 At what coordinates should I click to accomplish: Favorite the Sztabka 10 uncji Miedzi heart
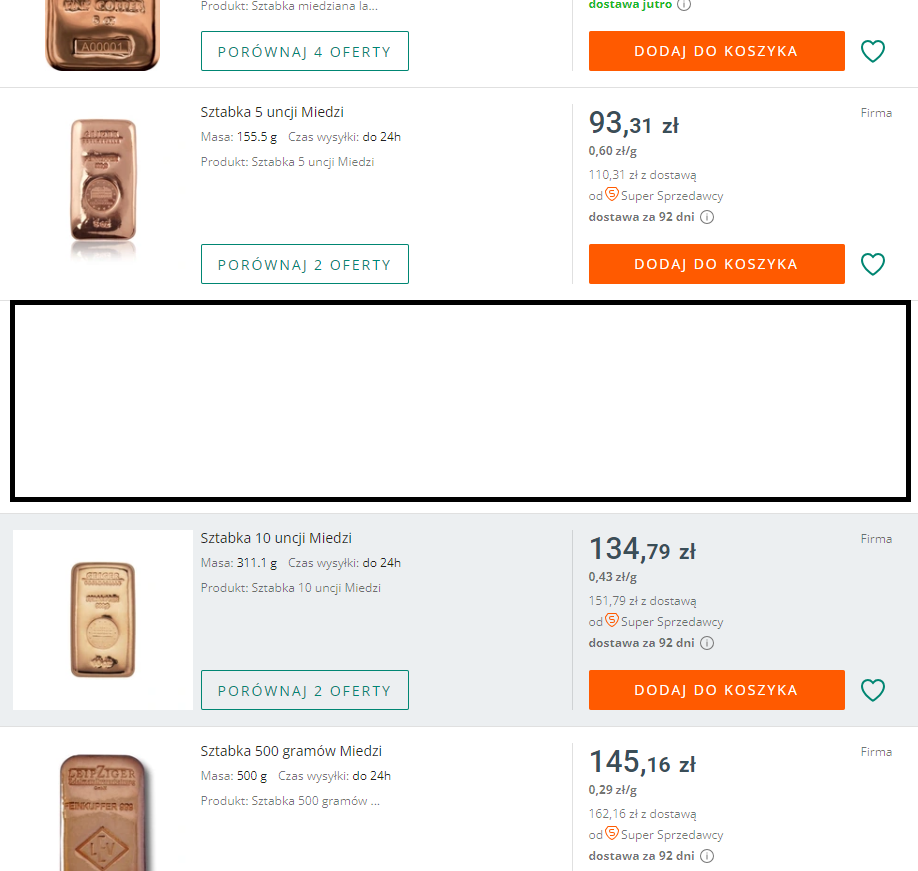(x=873, y=690)
